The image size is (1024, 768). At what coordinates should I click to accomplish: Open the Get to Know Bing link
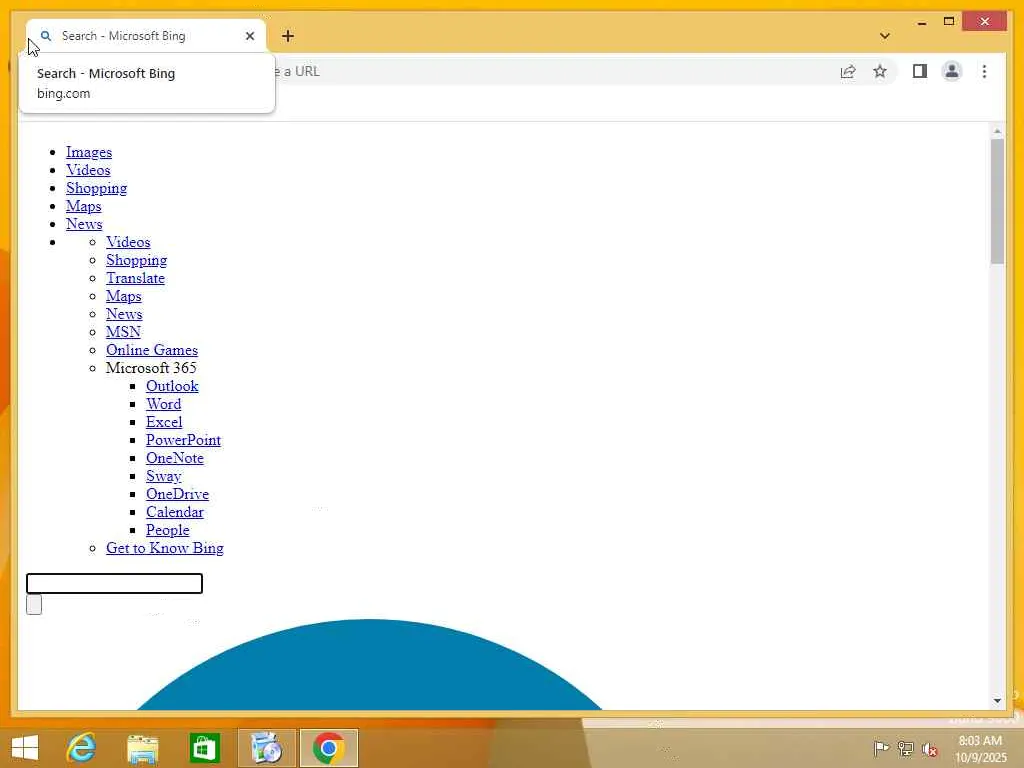165,549
